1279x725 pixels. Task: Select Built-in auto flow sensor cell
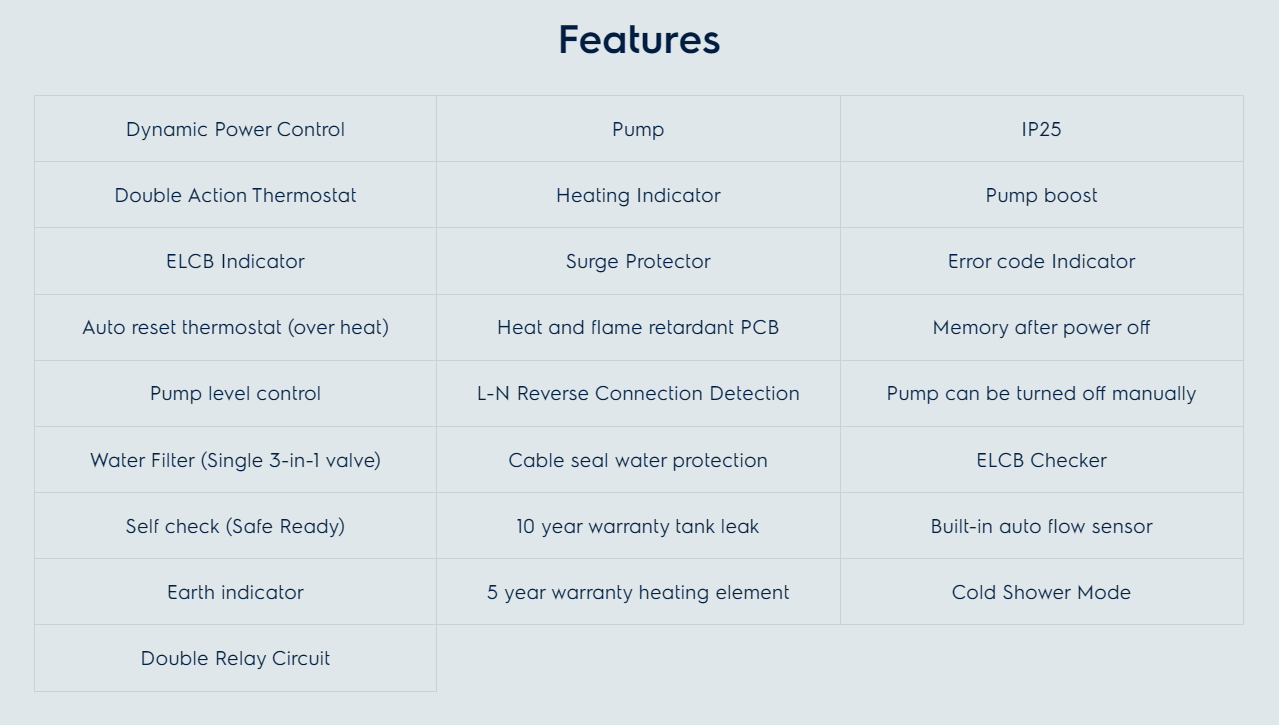1041,527
